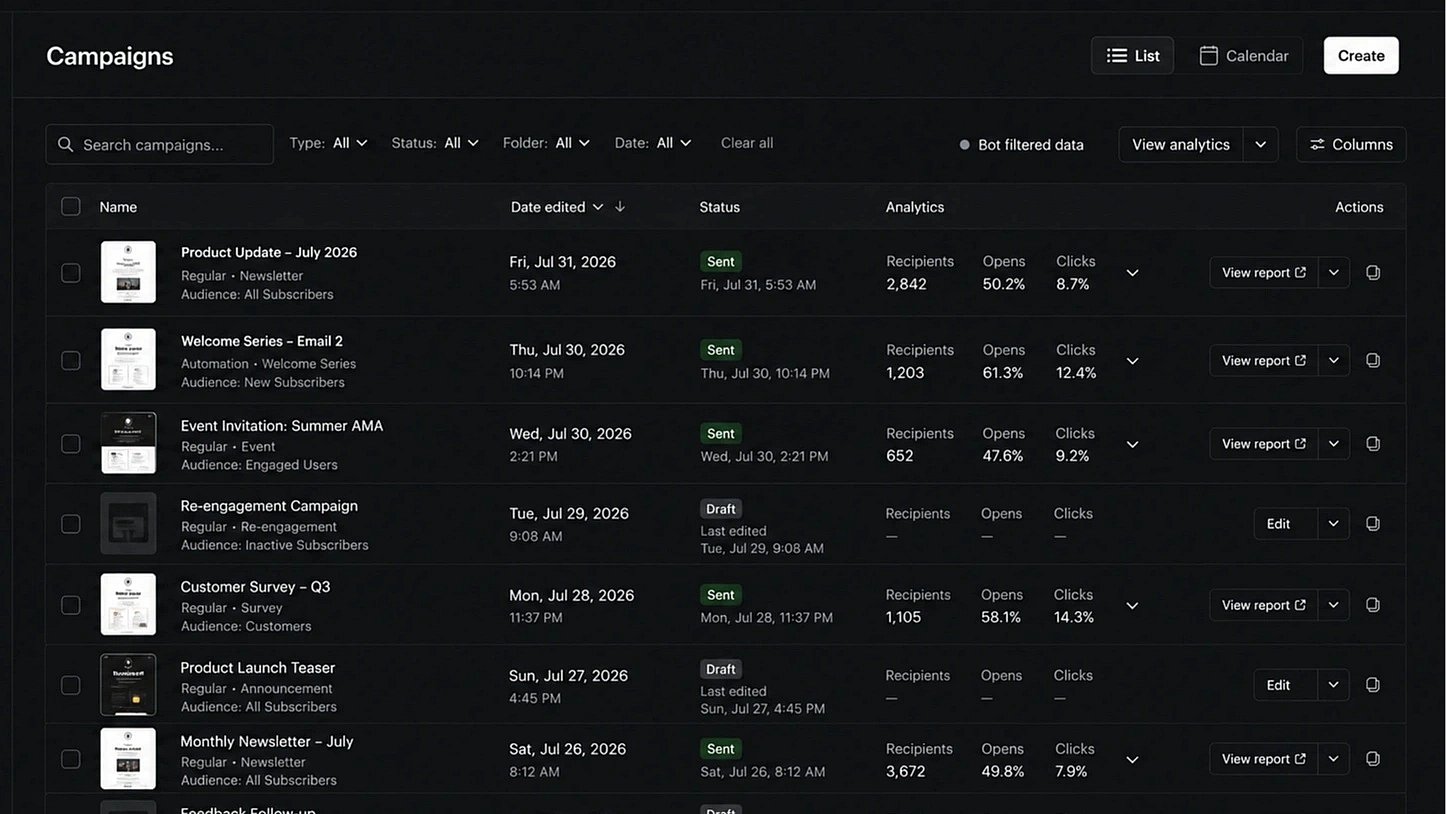Clear all filters
The image size is (1446, 814).
pyautogui.click(x=747, y=143)
